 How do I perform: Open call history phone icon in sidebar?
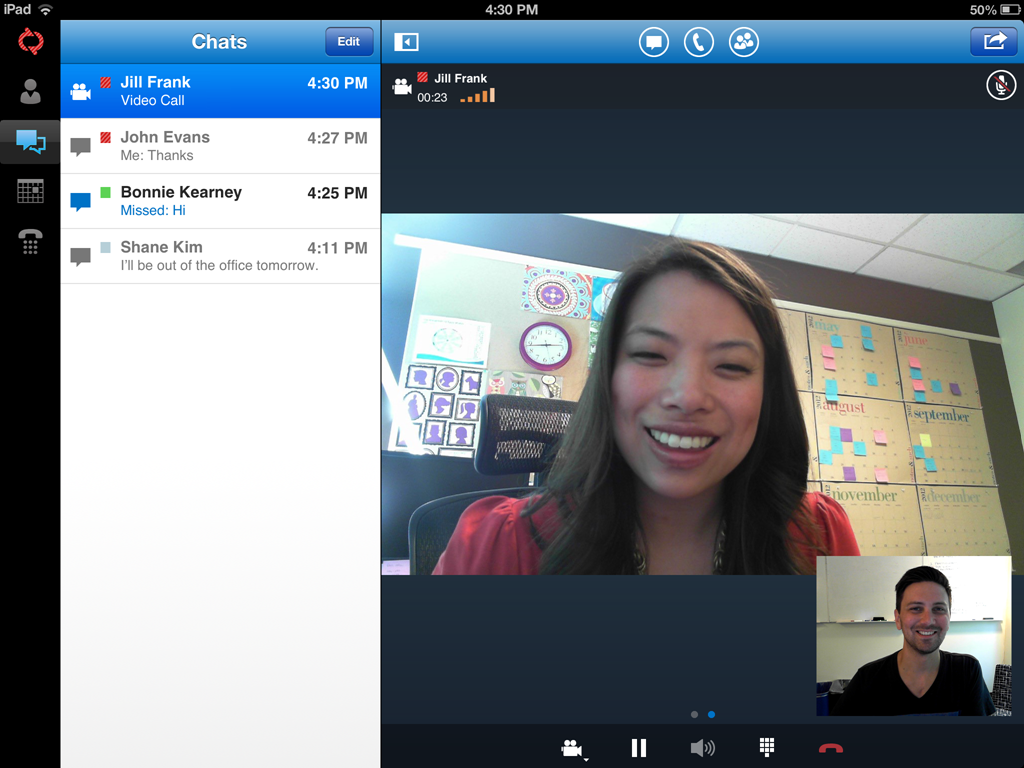[x=29, y=242]
